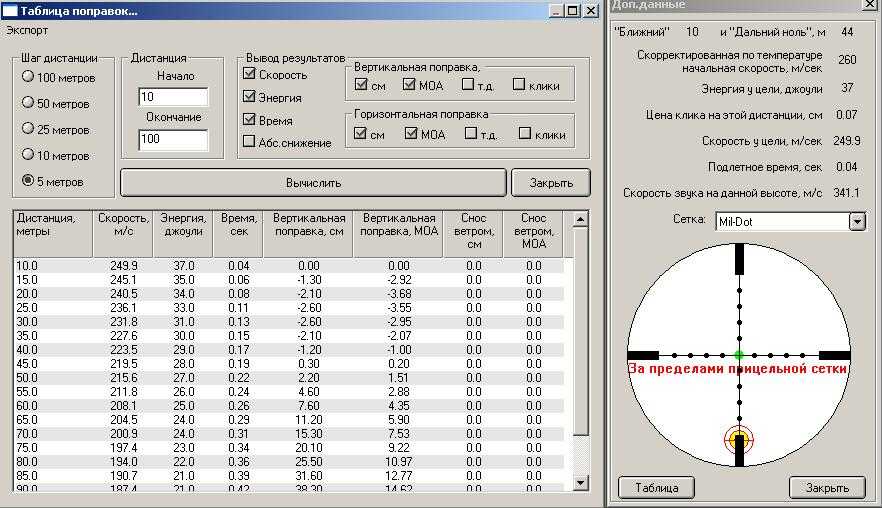Toggle horizontal correction см checkbox
Screen dimensions: 882x508
pos(361,134)
